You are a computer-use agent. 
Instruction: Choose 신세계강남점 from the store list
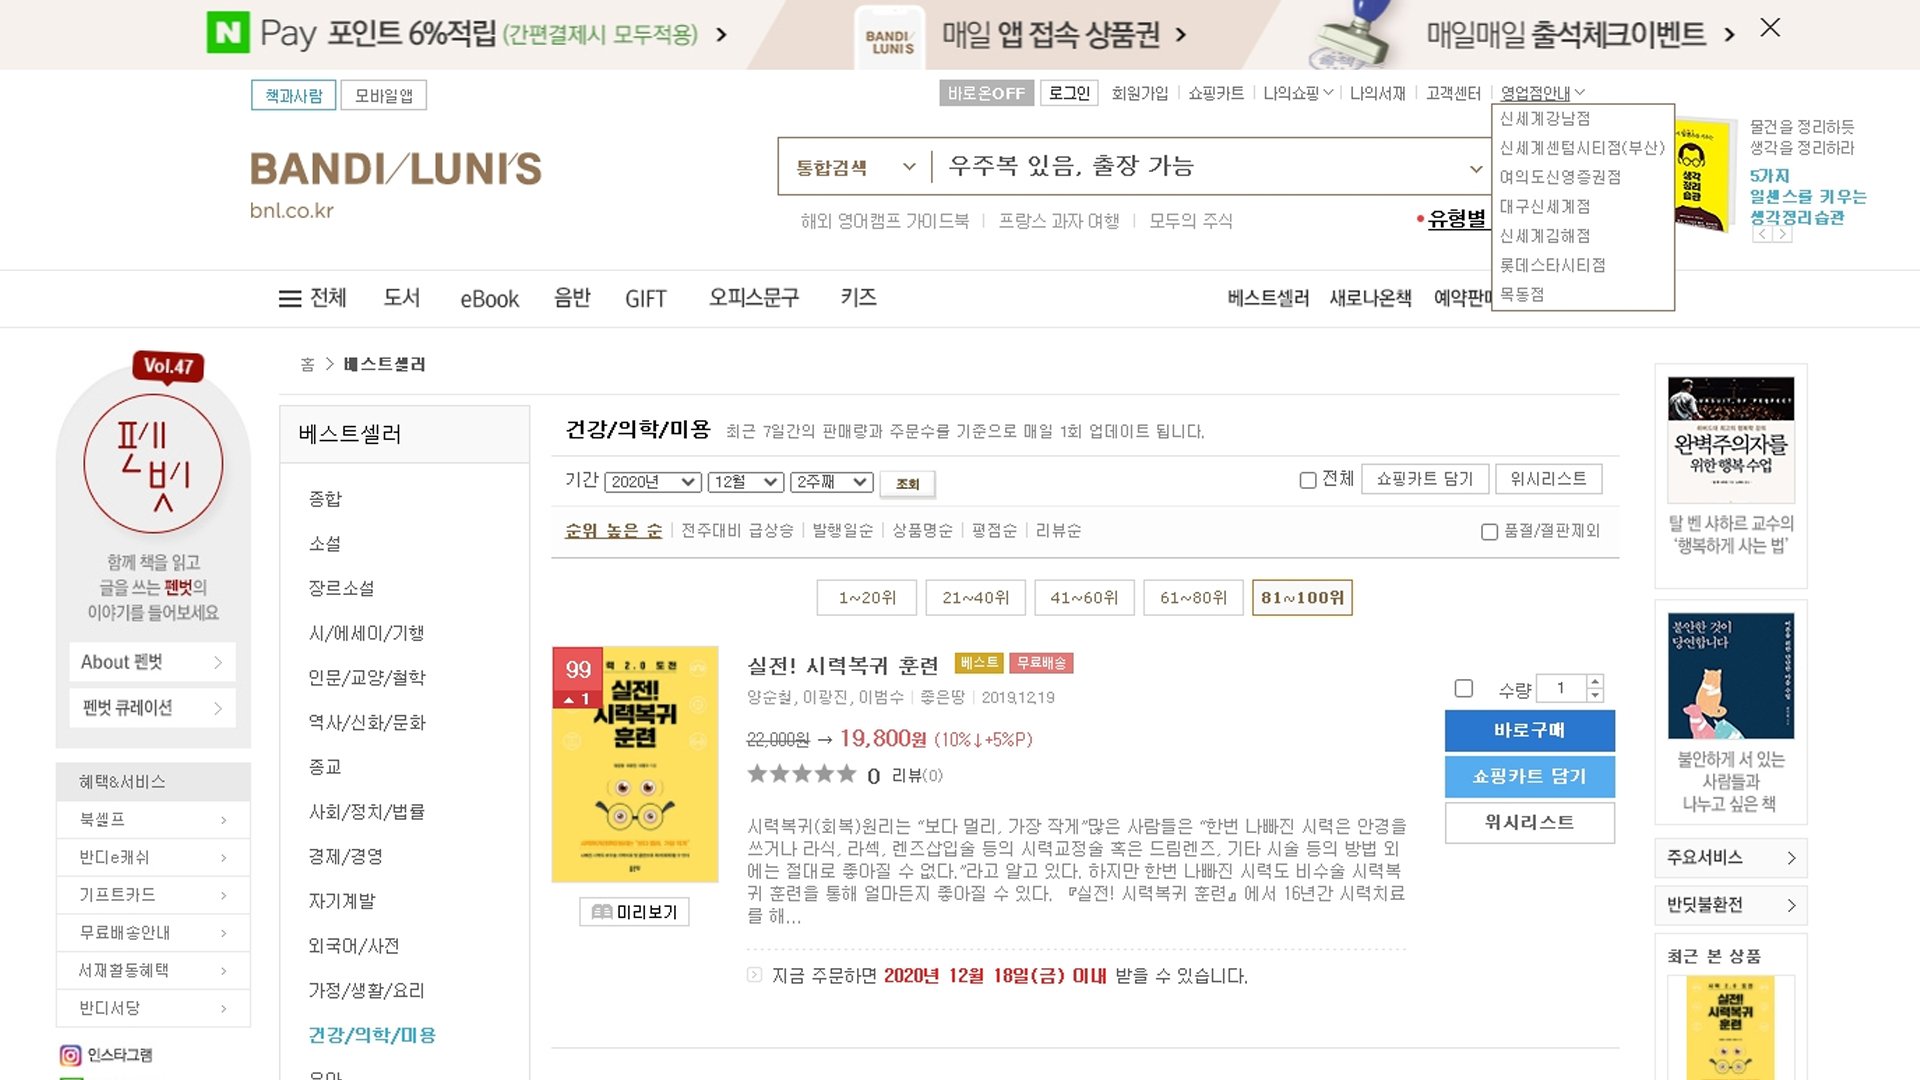1544,118
